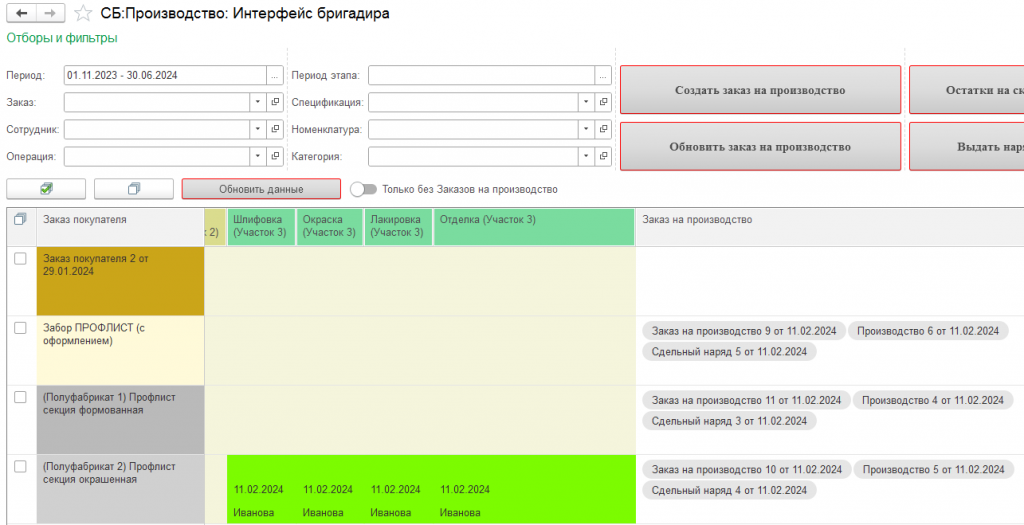Expand the Номенклатура dropdown list

pyautogui.click(x=586, y=129)
